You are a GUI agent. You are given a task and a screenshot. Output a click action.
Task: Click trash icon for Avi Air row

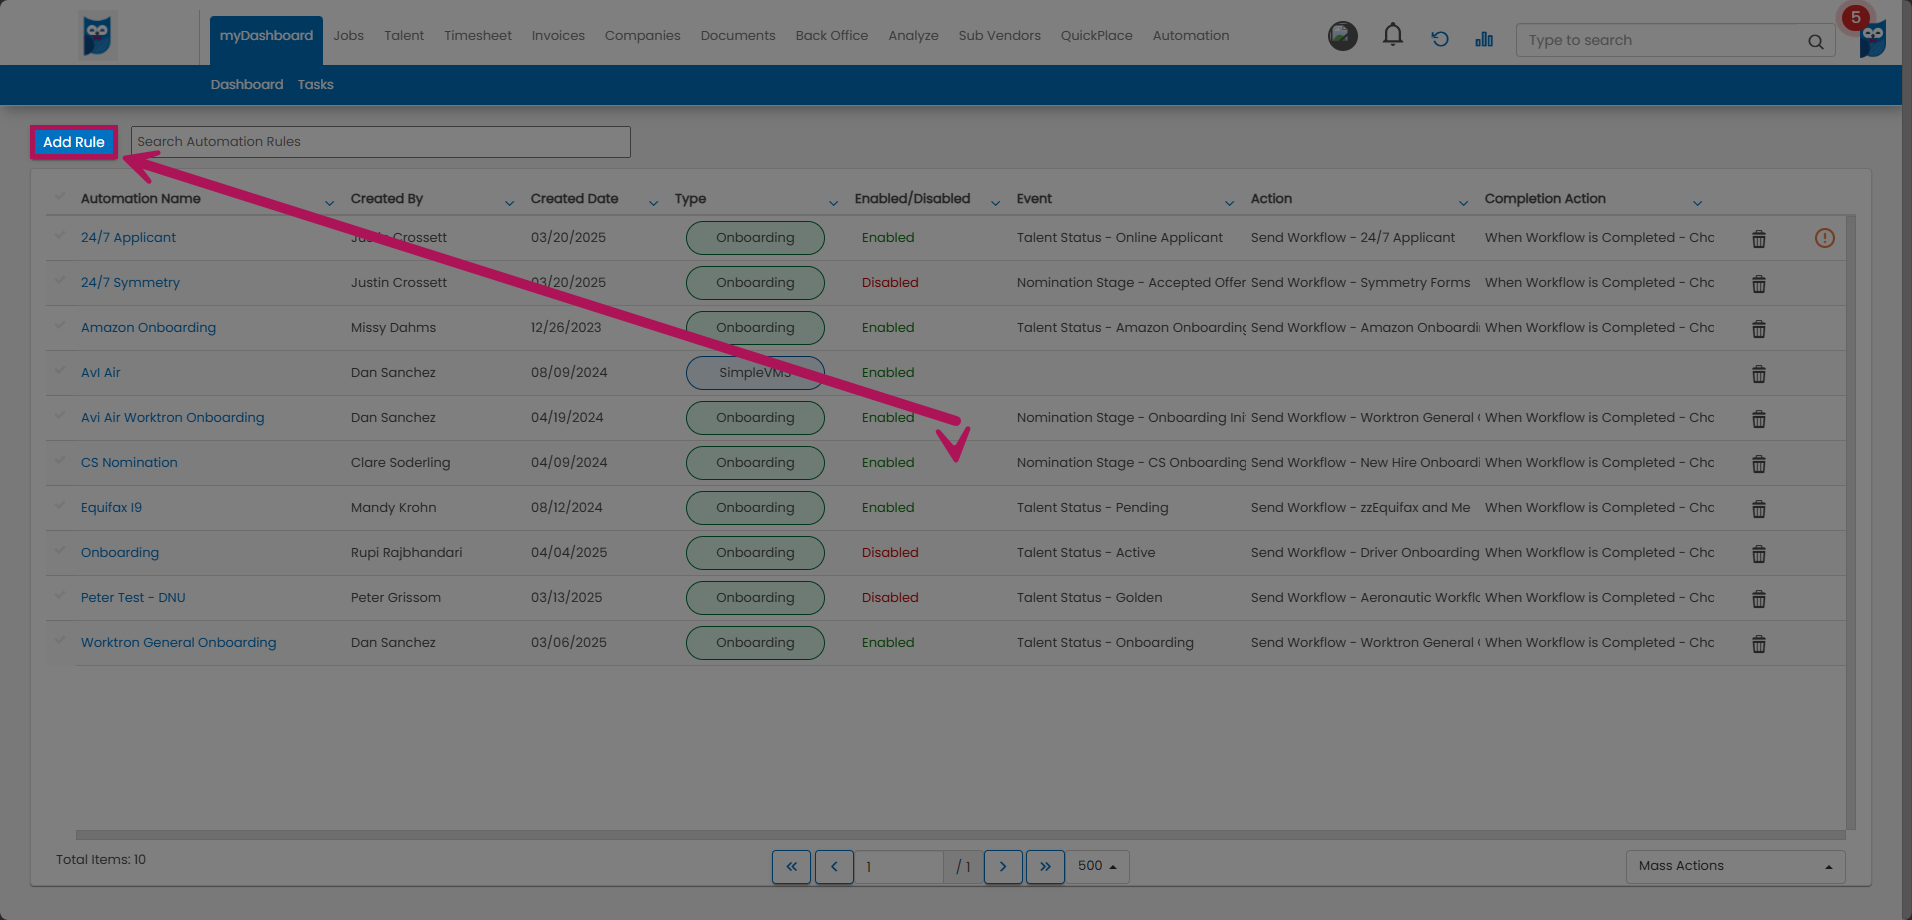tap(1758, 374)
